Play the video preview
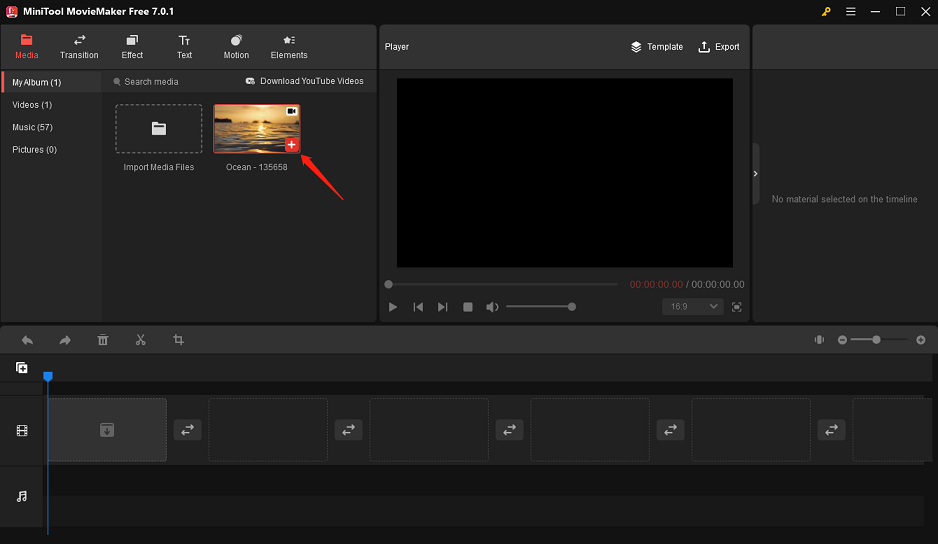938x544 pixels. 392,307
